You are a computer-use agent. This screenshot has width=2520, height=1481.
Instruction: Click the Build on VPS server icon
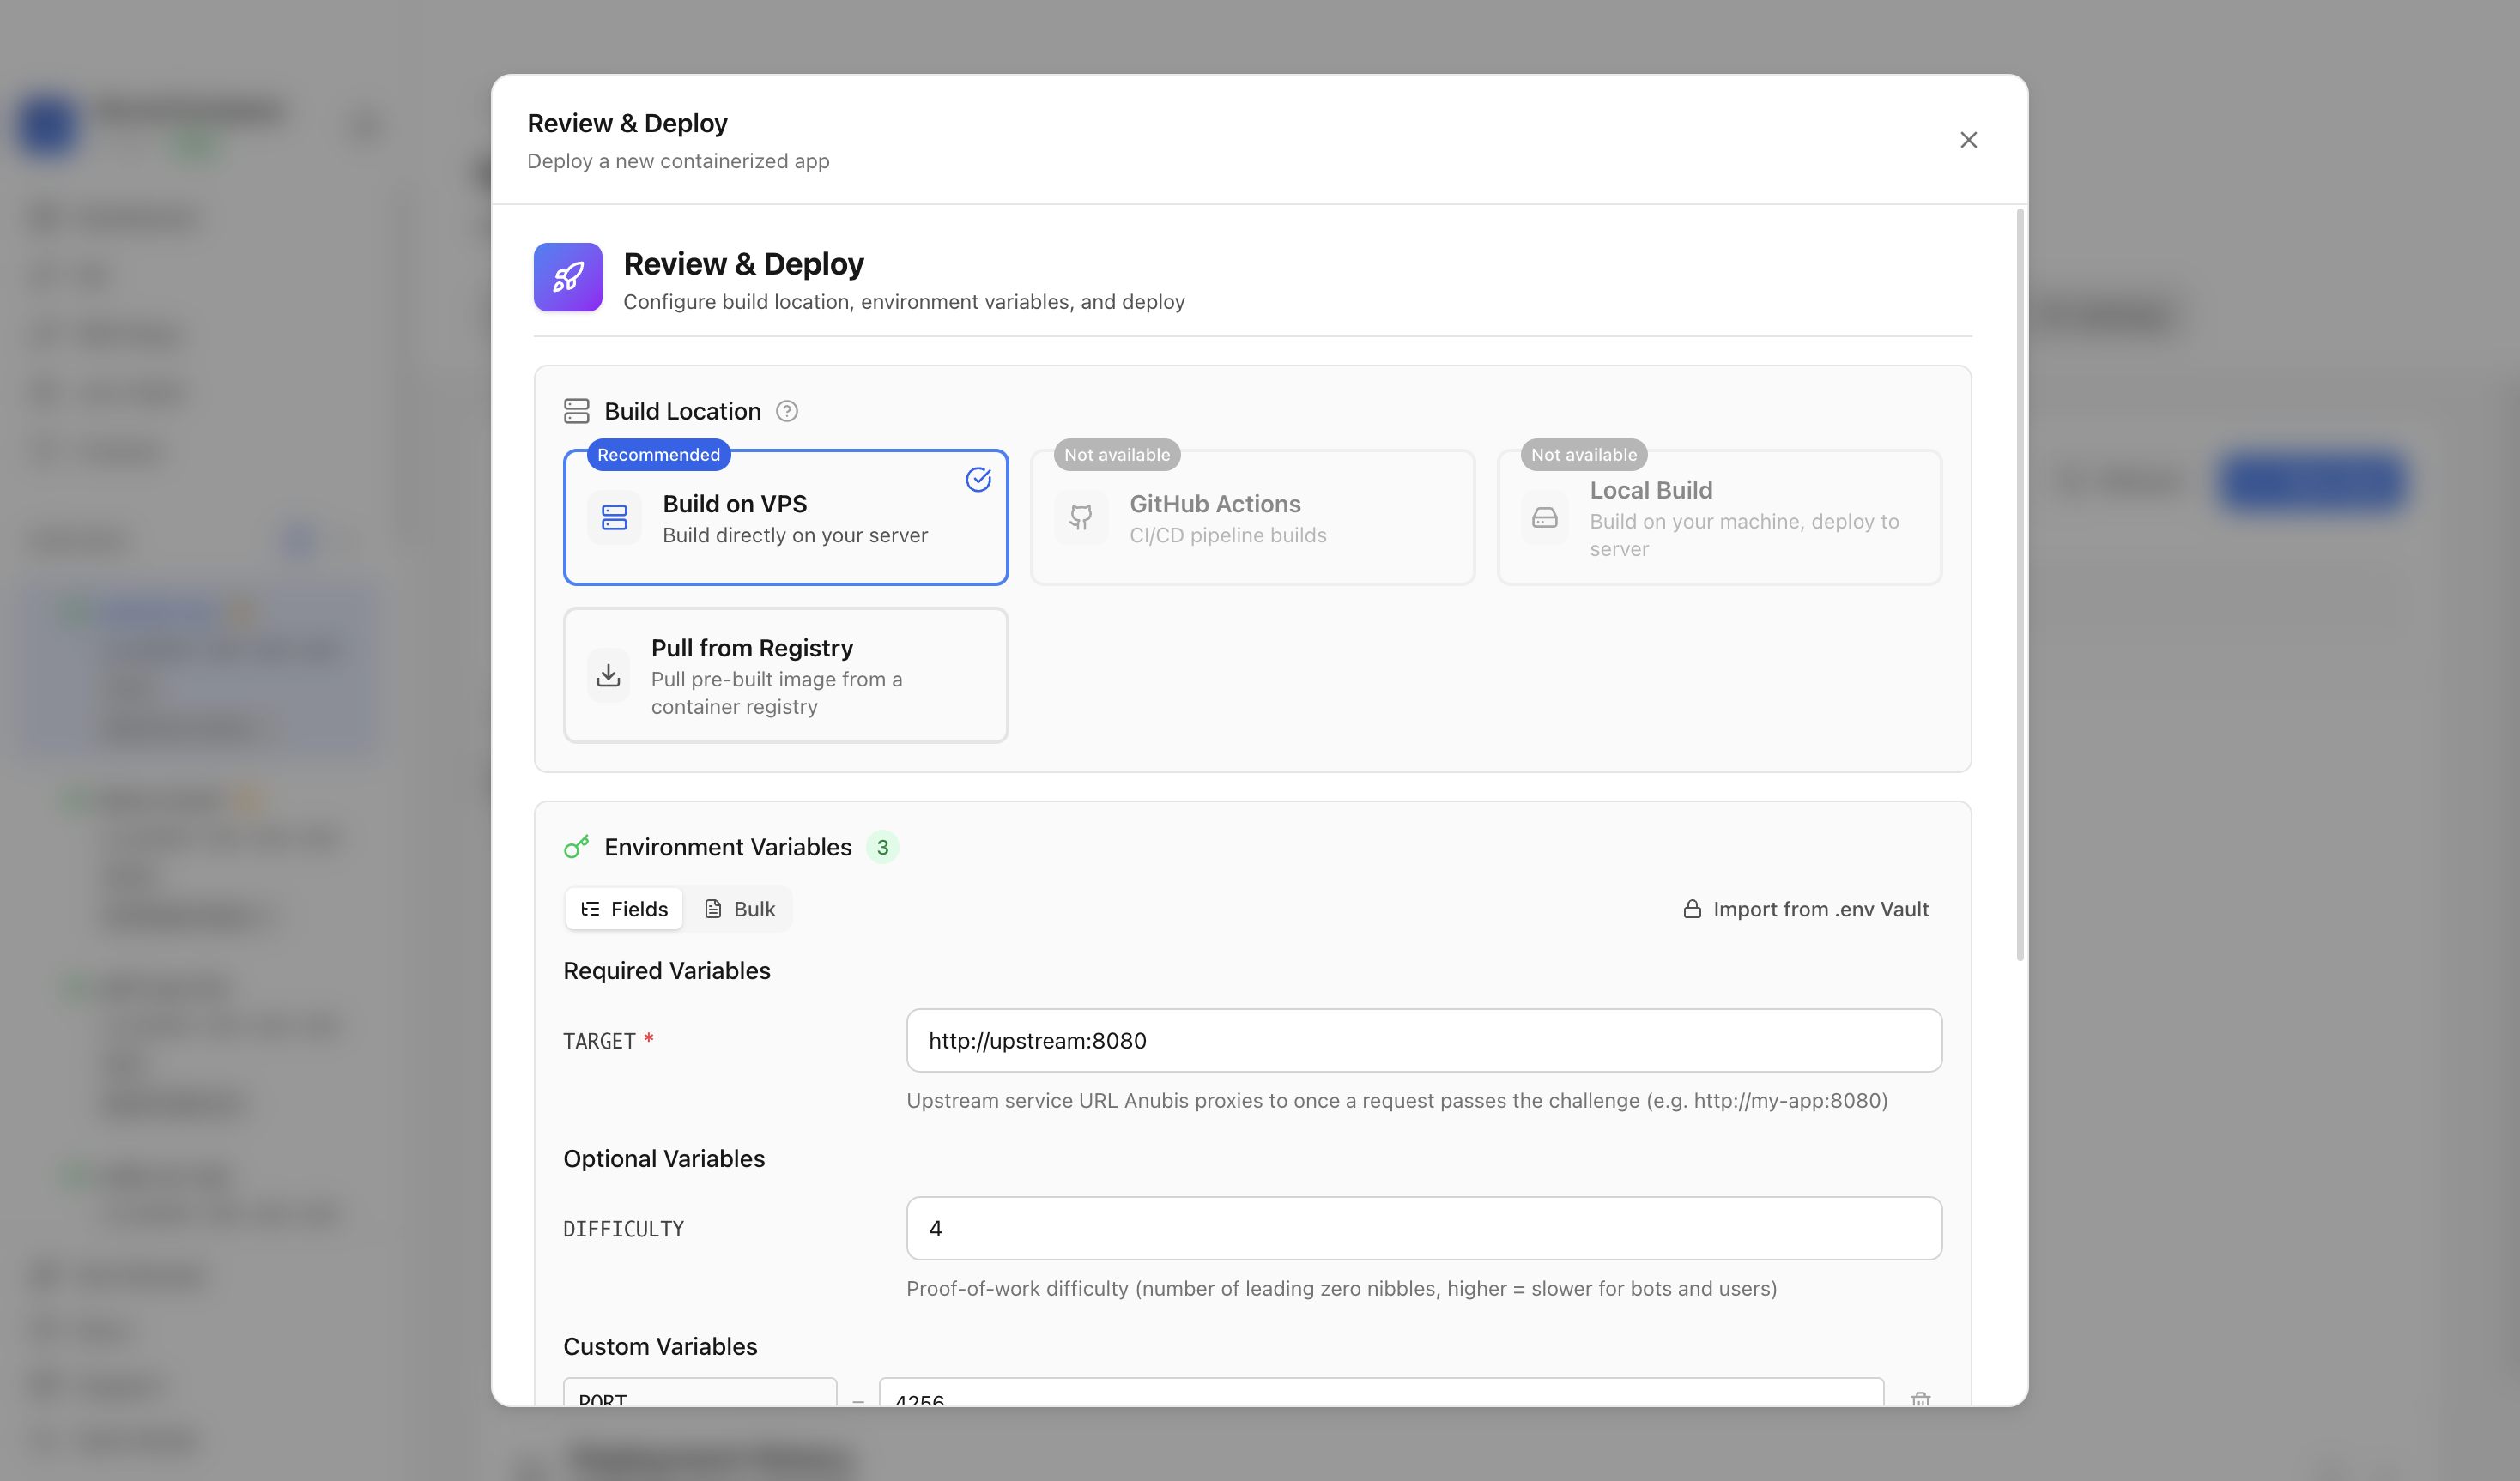(614, 517)
